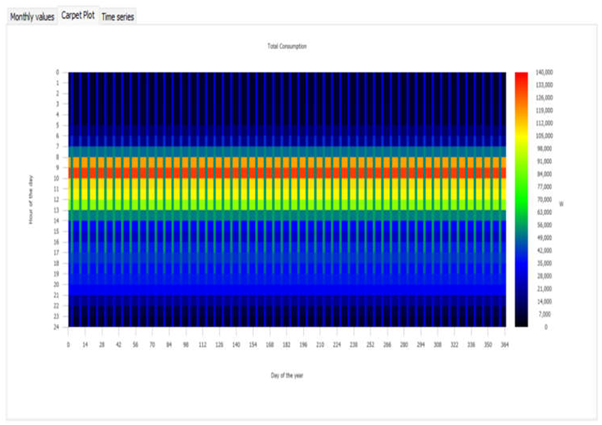
Task: Click the 12 tick on hour axis
Action: pyautogui.click(x=58, y=199)
